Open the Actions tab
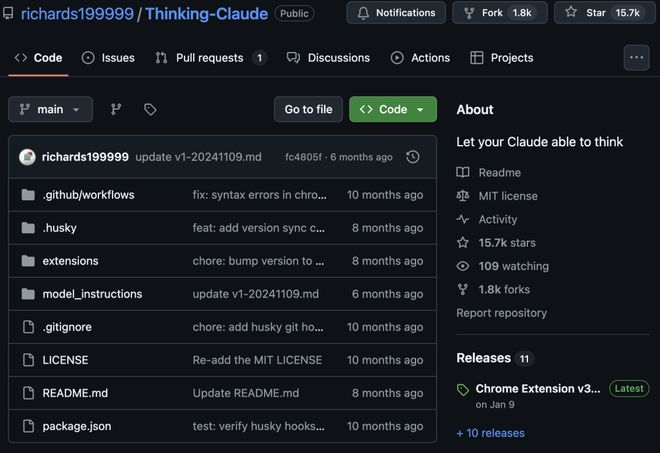 pos(420,58)
